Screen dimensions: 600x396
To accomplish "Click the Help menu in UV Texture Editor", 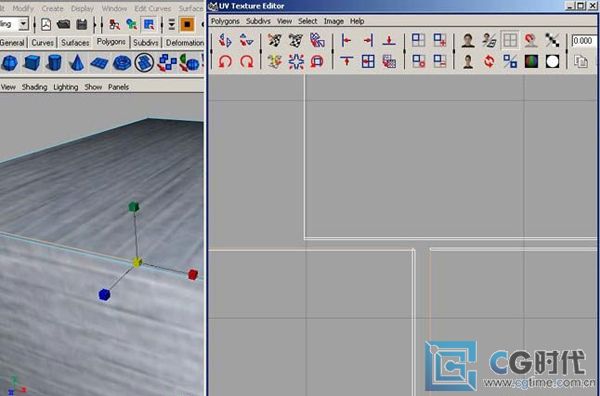I will pyautogui.click(x=357, y=21).
